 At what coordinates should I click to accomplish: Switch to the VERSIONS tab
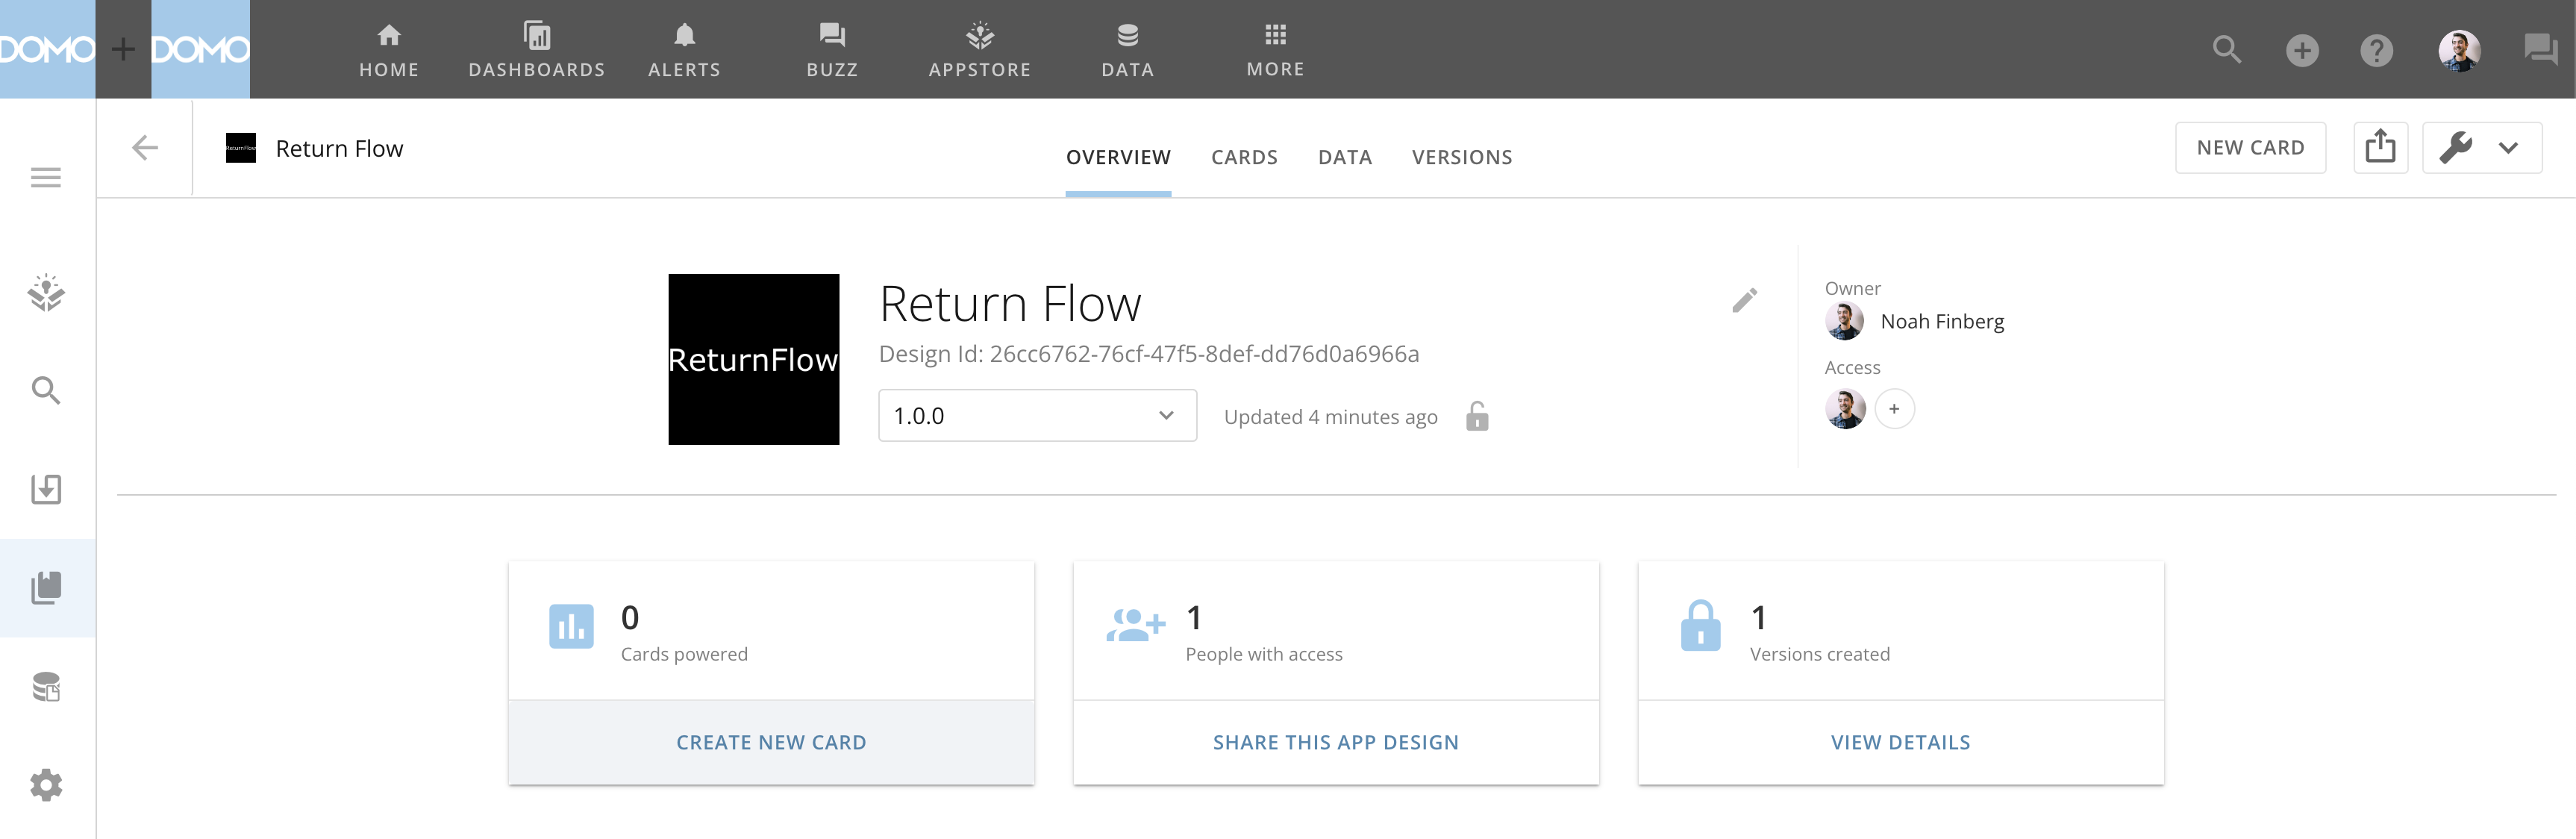coord(1461,157)
